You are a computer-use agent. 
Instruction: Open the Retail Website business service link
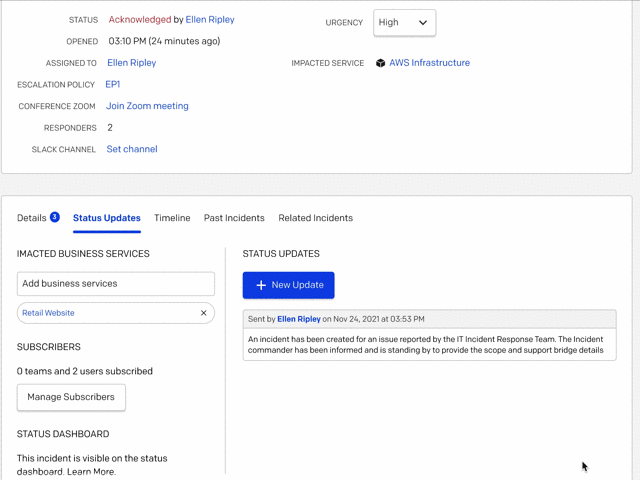[49, 313]
